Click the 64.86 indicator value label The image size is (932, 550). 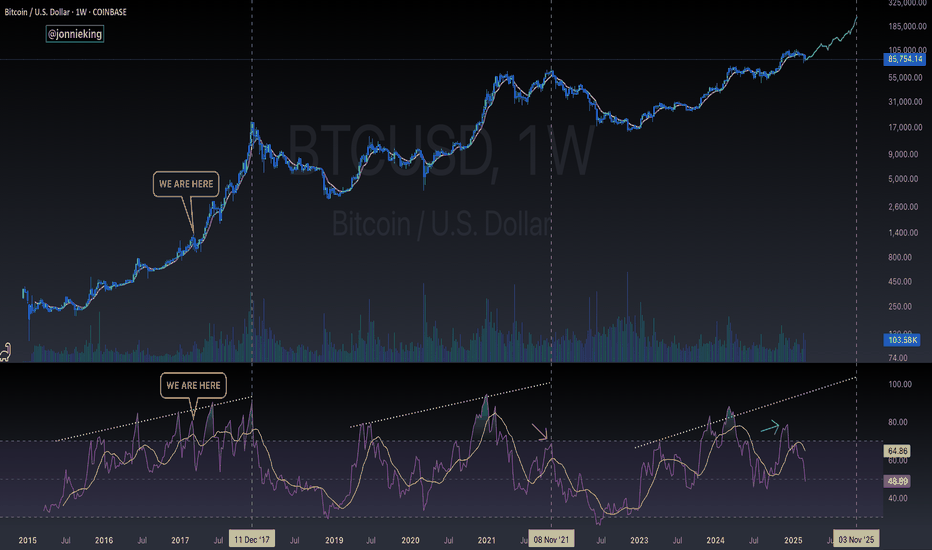tap(898, 451)
